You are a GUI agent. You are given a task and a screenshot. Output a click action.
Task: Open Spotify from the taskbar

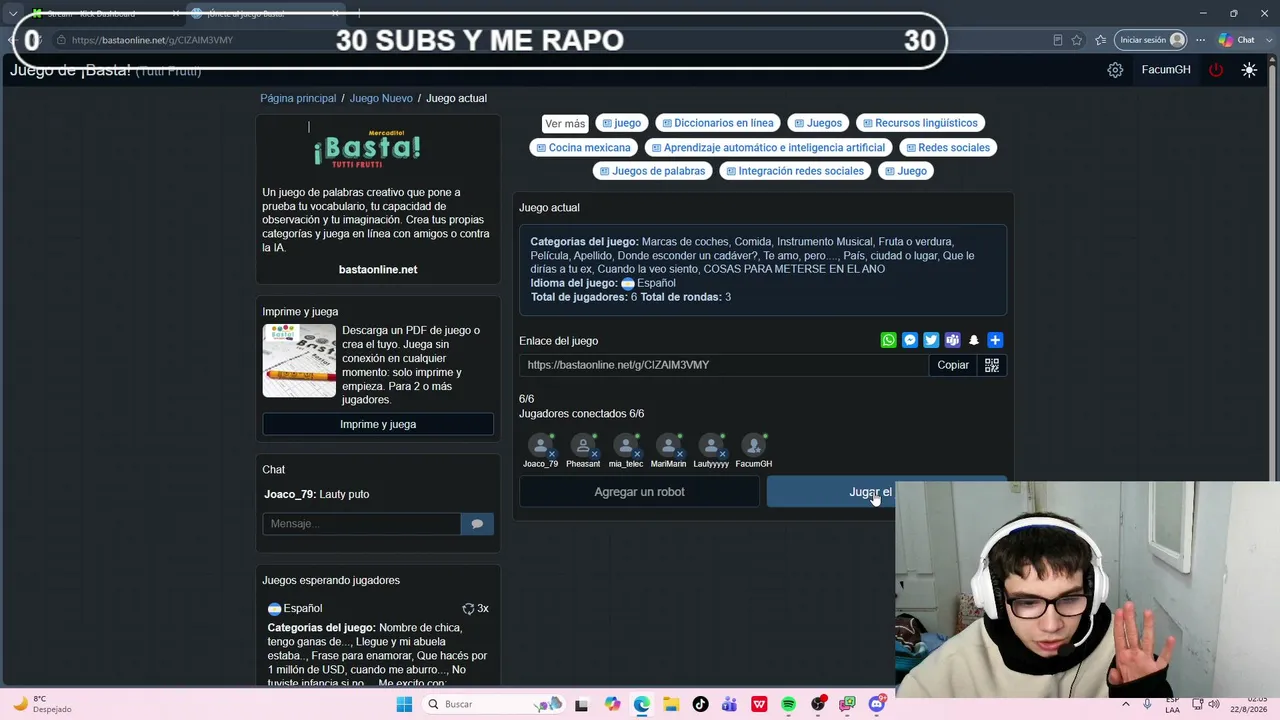click(x=788, y=704)
